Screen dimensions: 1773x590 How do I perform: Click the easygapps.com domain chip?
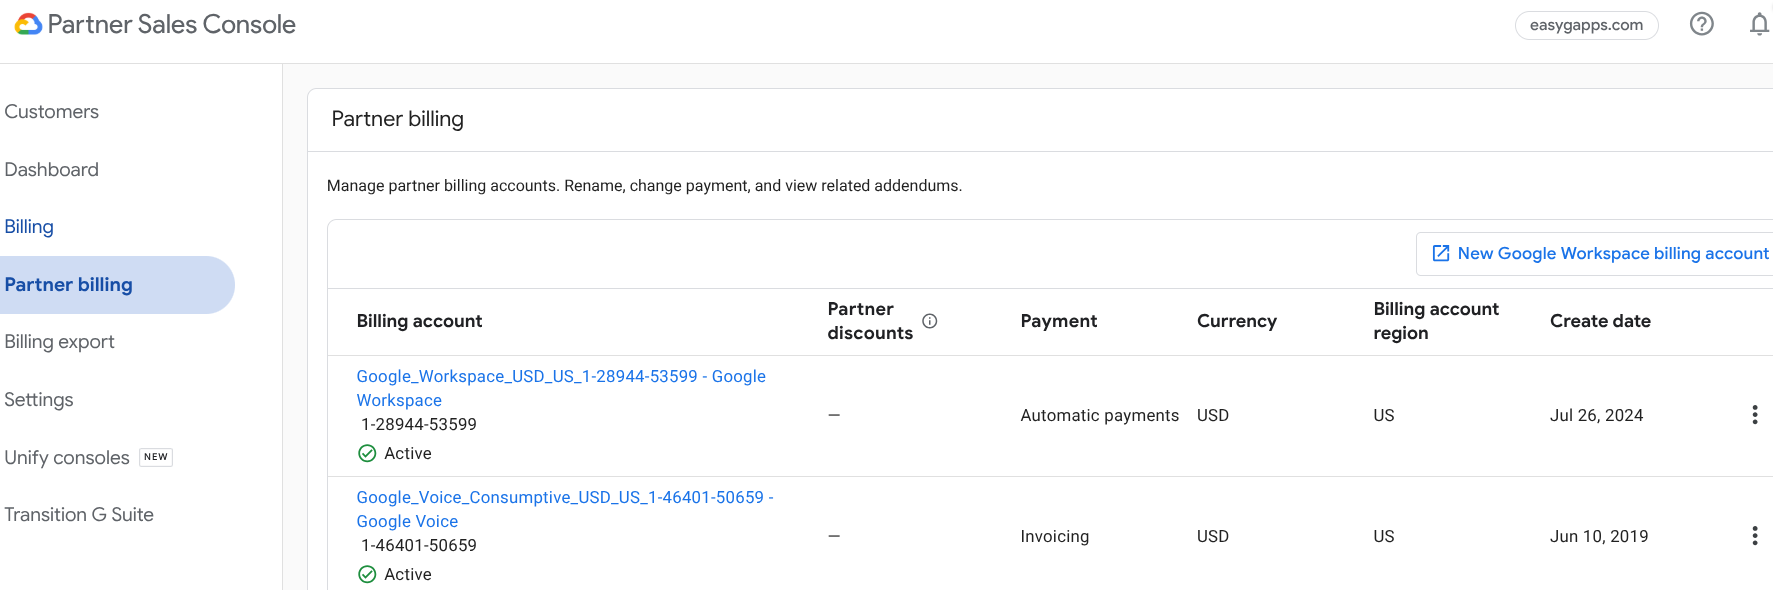tap(1586, 25)
